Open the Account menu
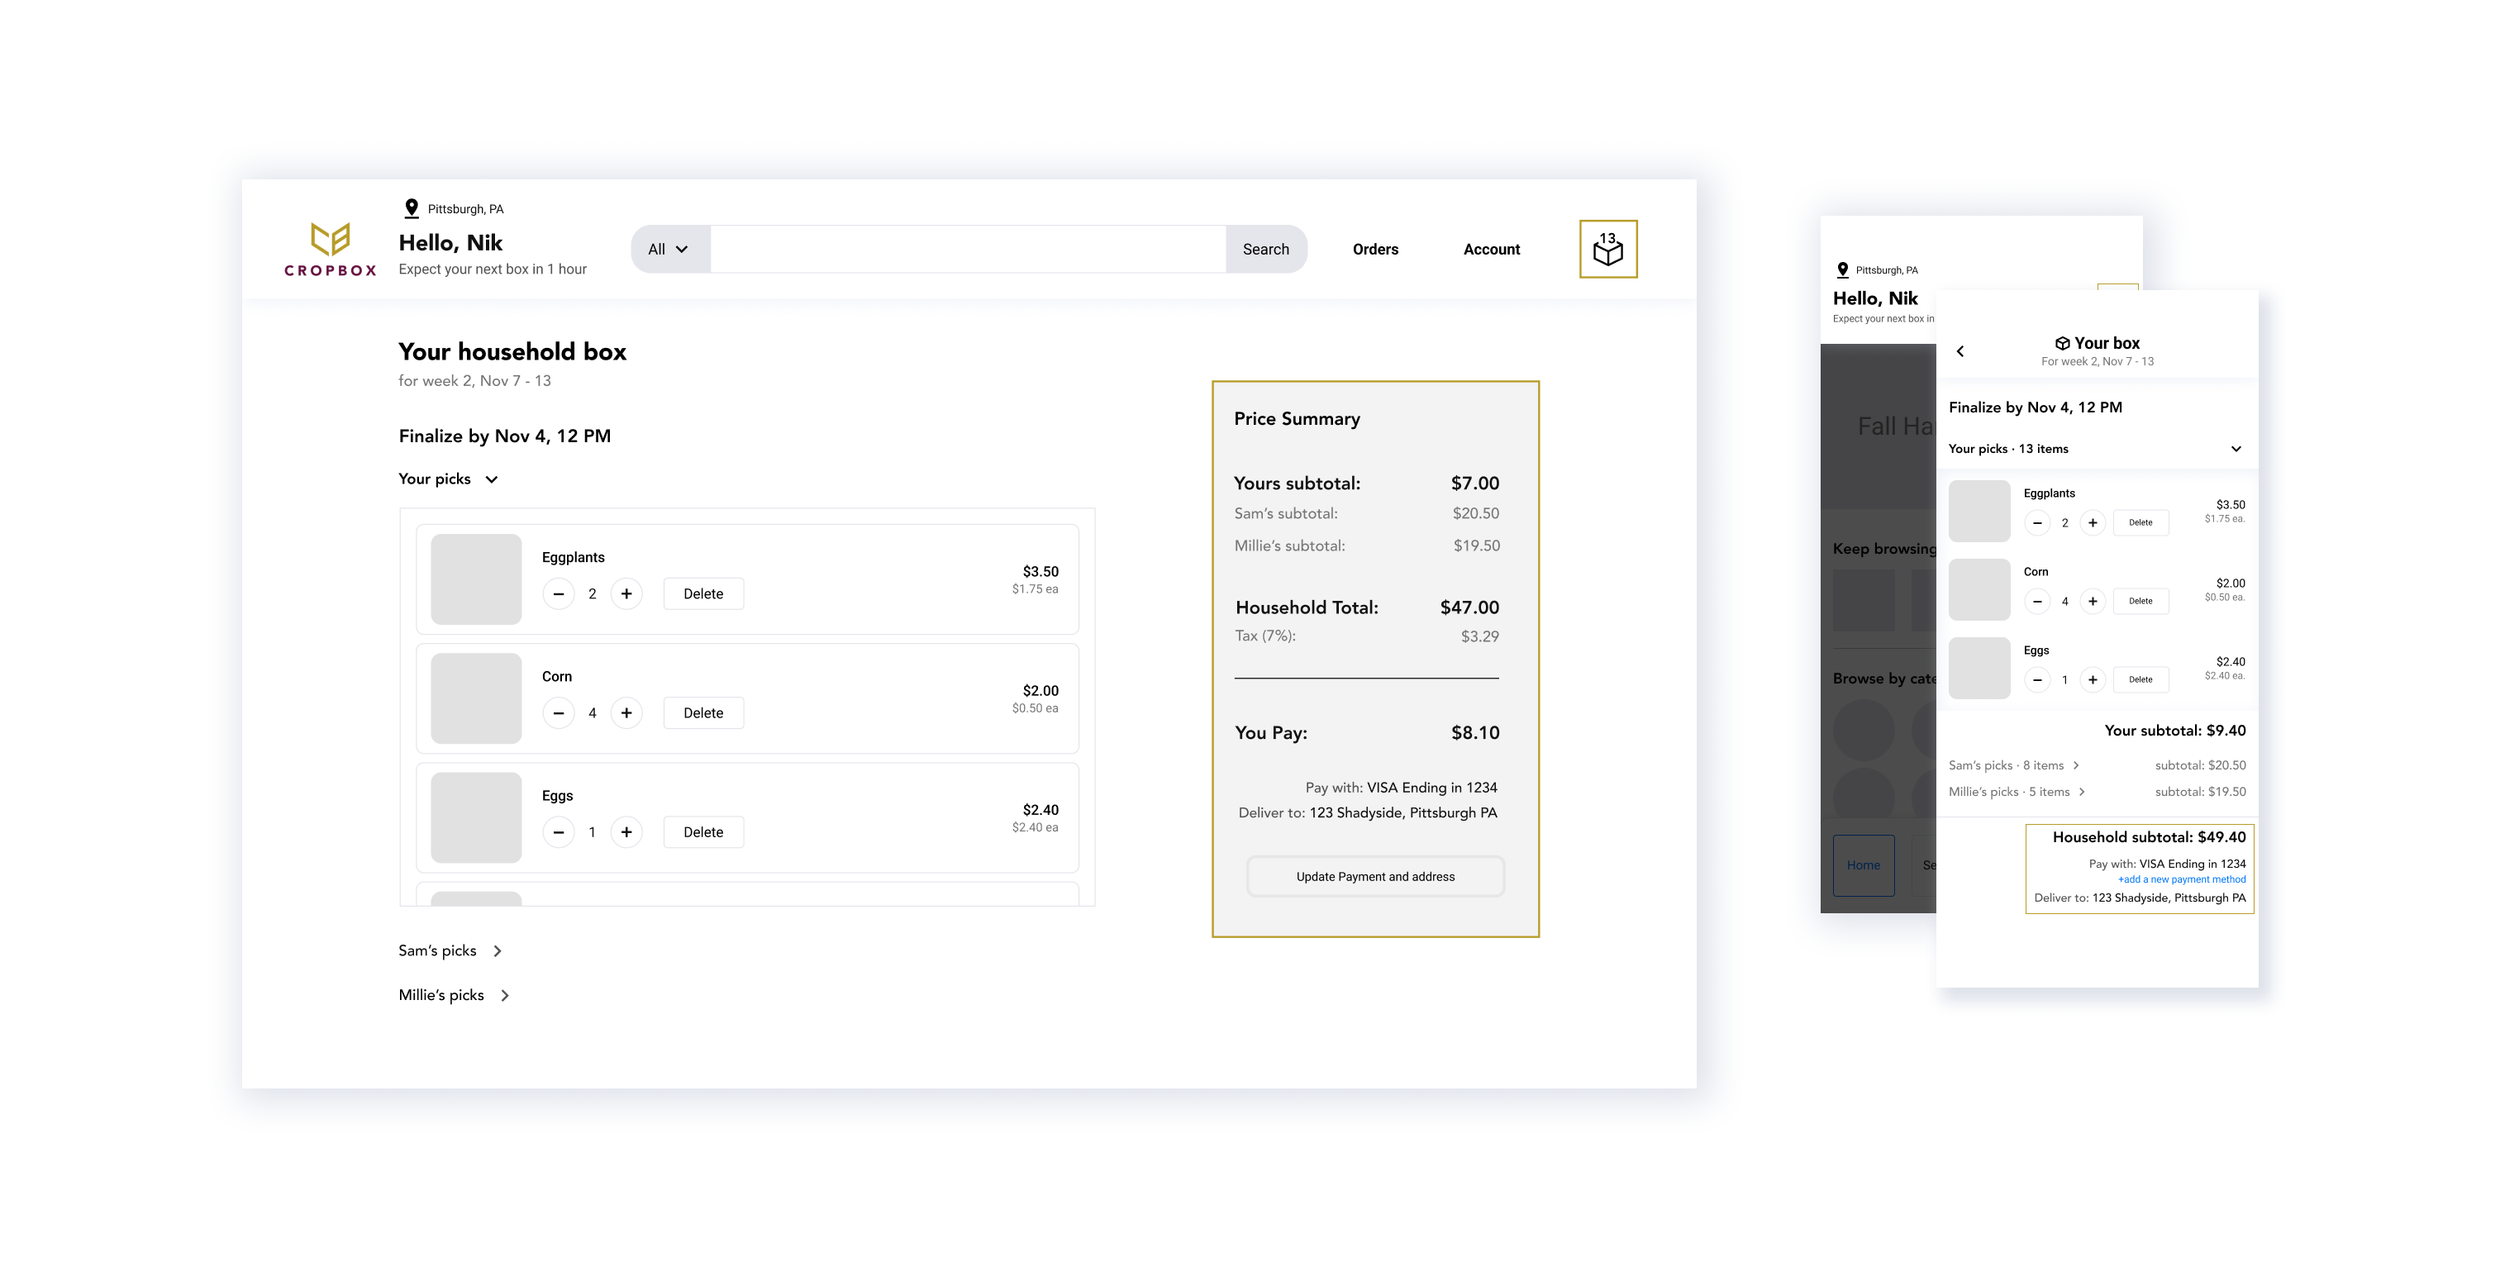 click(x=1491, y=249)
